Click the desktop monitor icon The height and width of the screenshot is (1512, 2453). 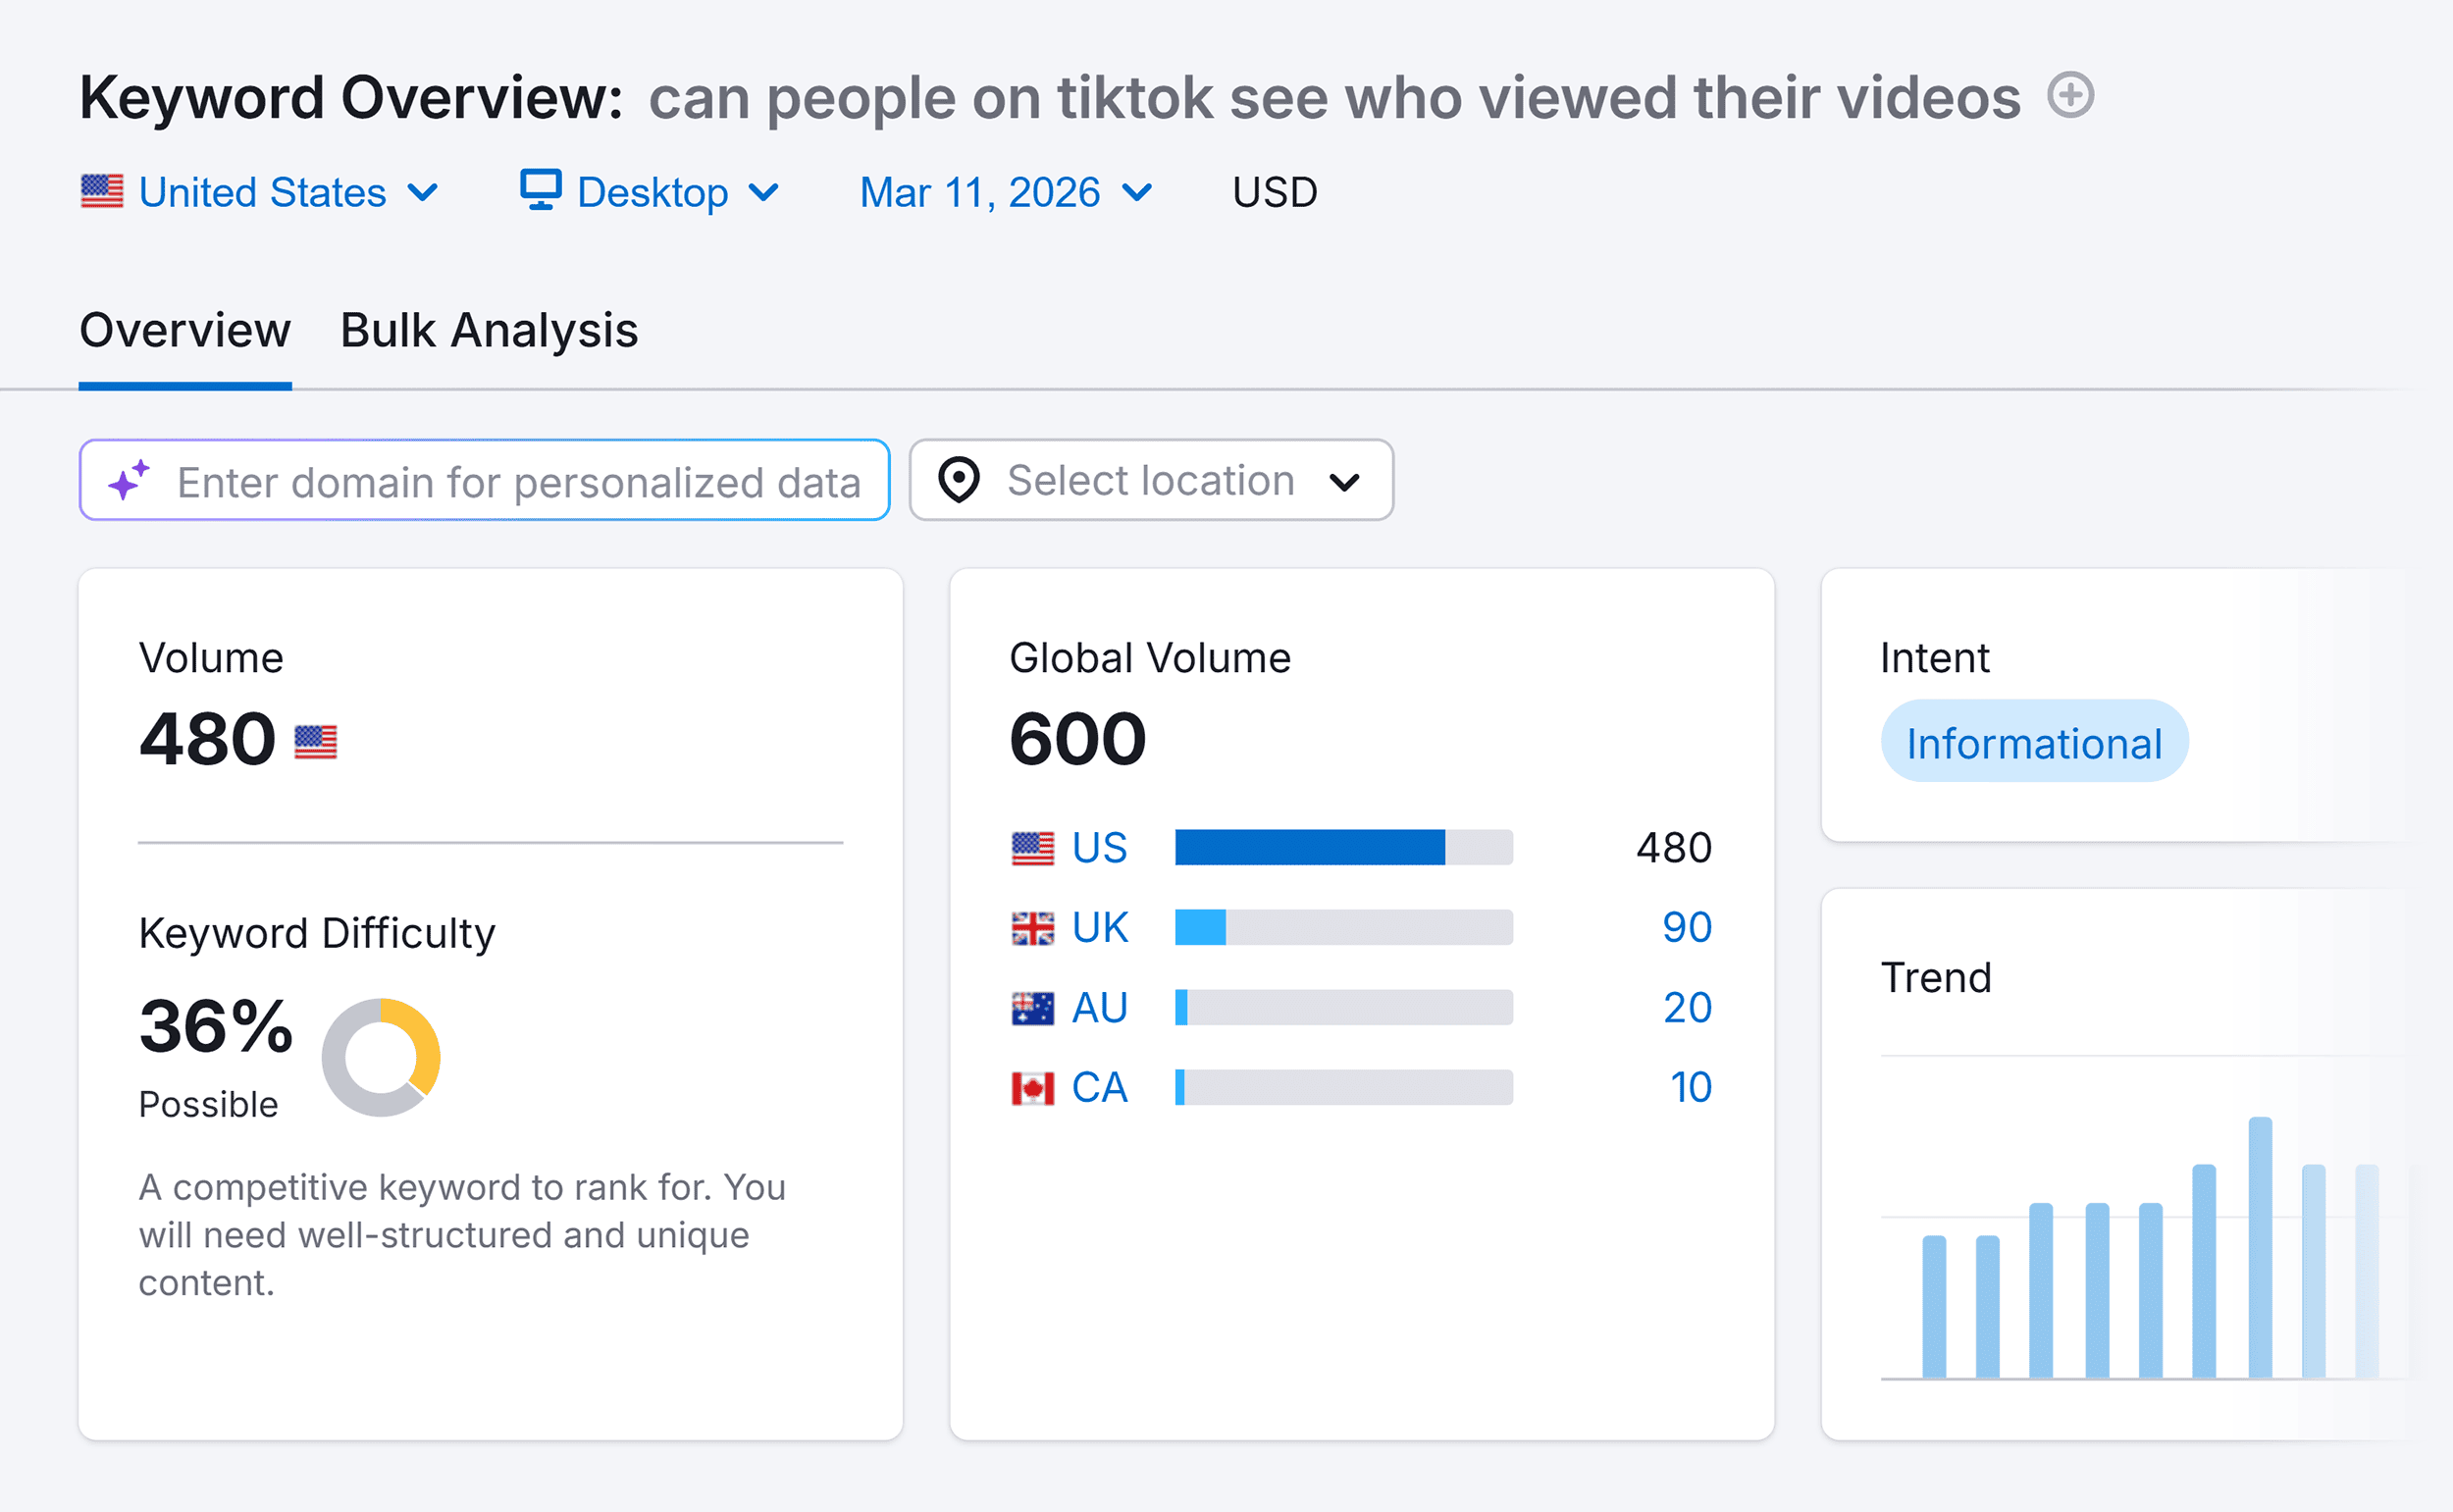pyautogui.click(x=539, y=191)
